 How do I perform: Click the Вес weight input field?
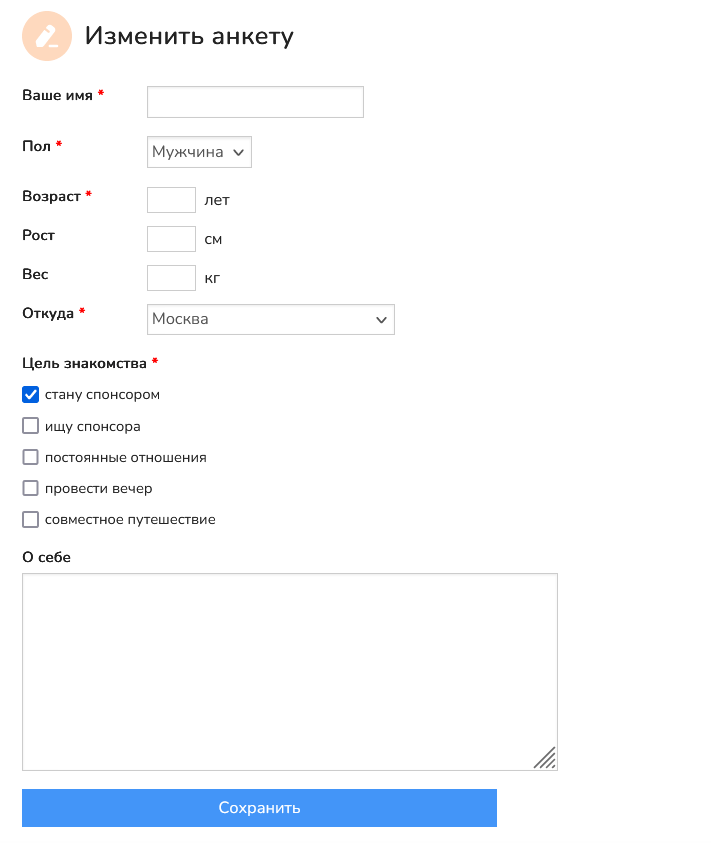(x=171, y=277)
